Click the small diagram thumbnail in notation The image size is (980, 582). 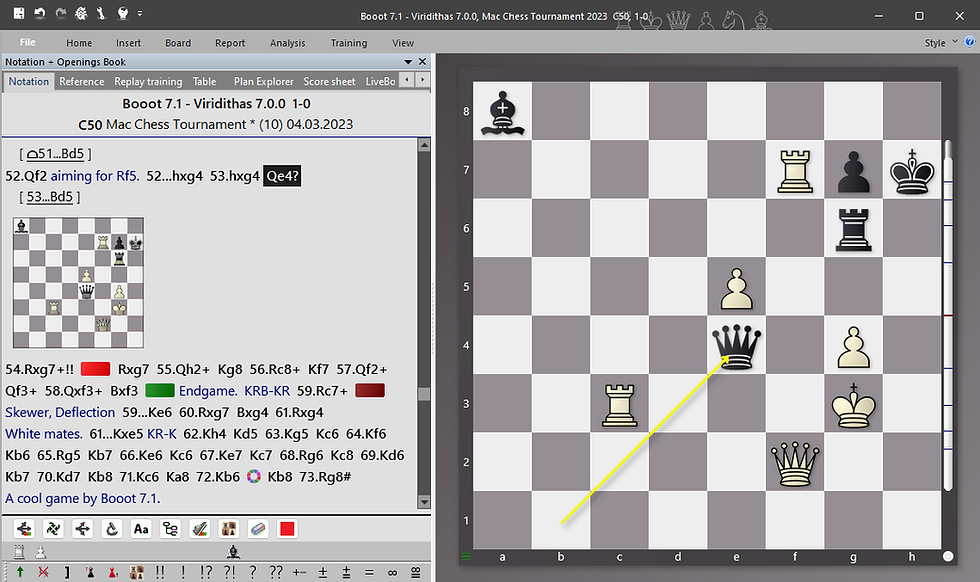coord(78,283)
